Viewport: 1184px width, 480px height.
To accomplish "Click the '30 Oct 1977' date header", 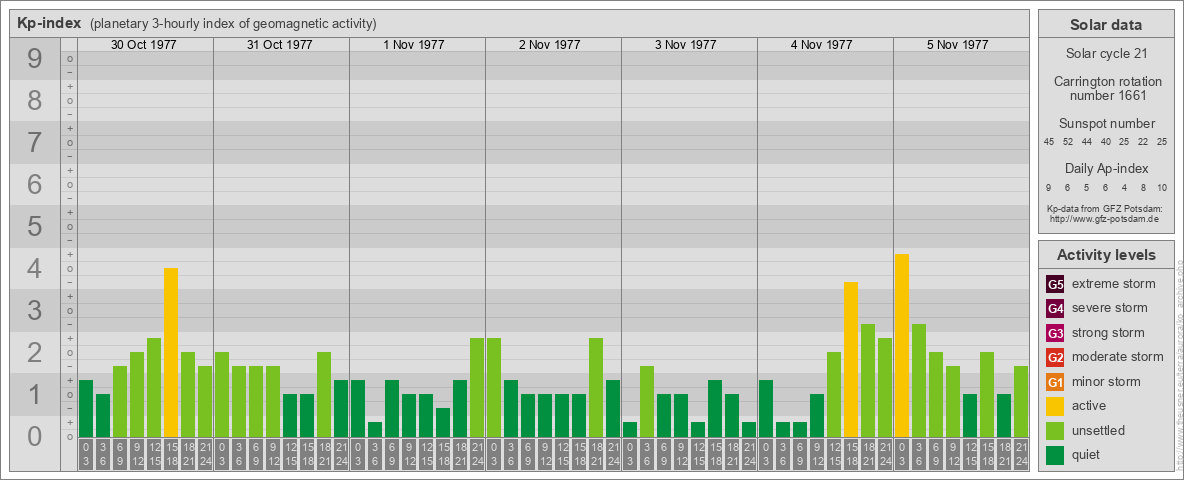I will click(x=143, y=45).
